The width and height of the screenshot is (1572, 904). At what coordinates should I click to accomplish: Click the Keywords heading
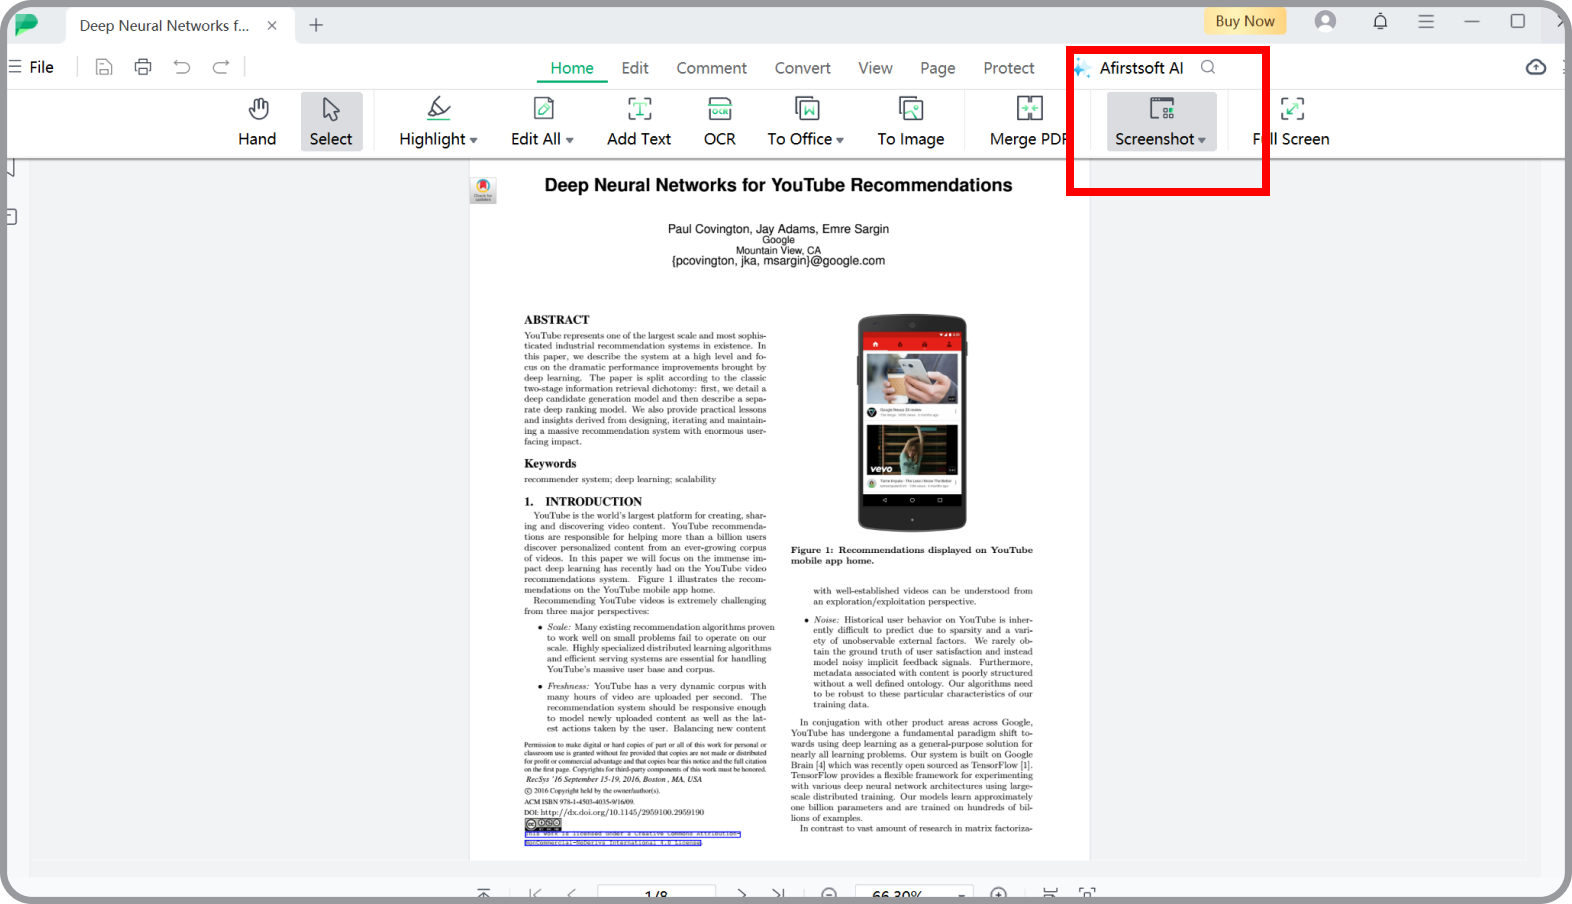pyautogui.click(x=550, y=463)
